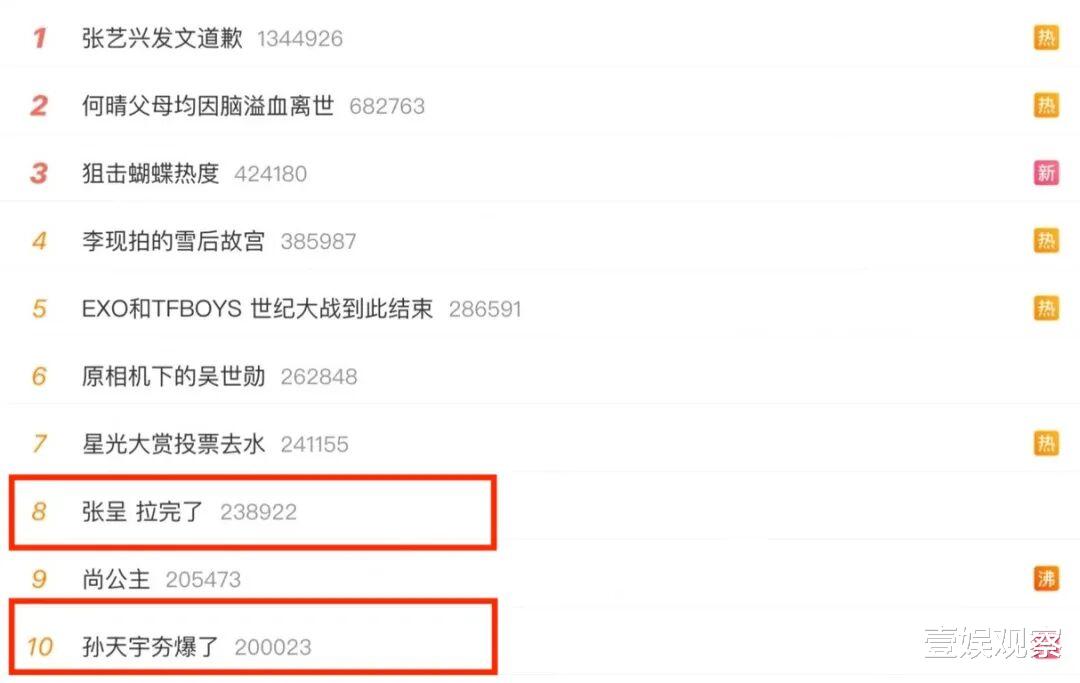Click the 壹娱观察 watermark logo
1080x683 pixels.
993,642
